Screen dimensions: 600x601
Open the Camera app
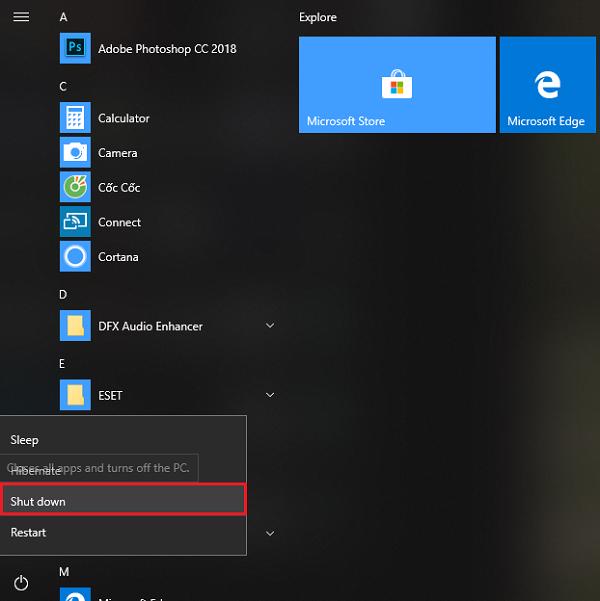click(117, 153)
